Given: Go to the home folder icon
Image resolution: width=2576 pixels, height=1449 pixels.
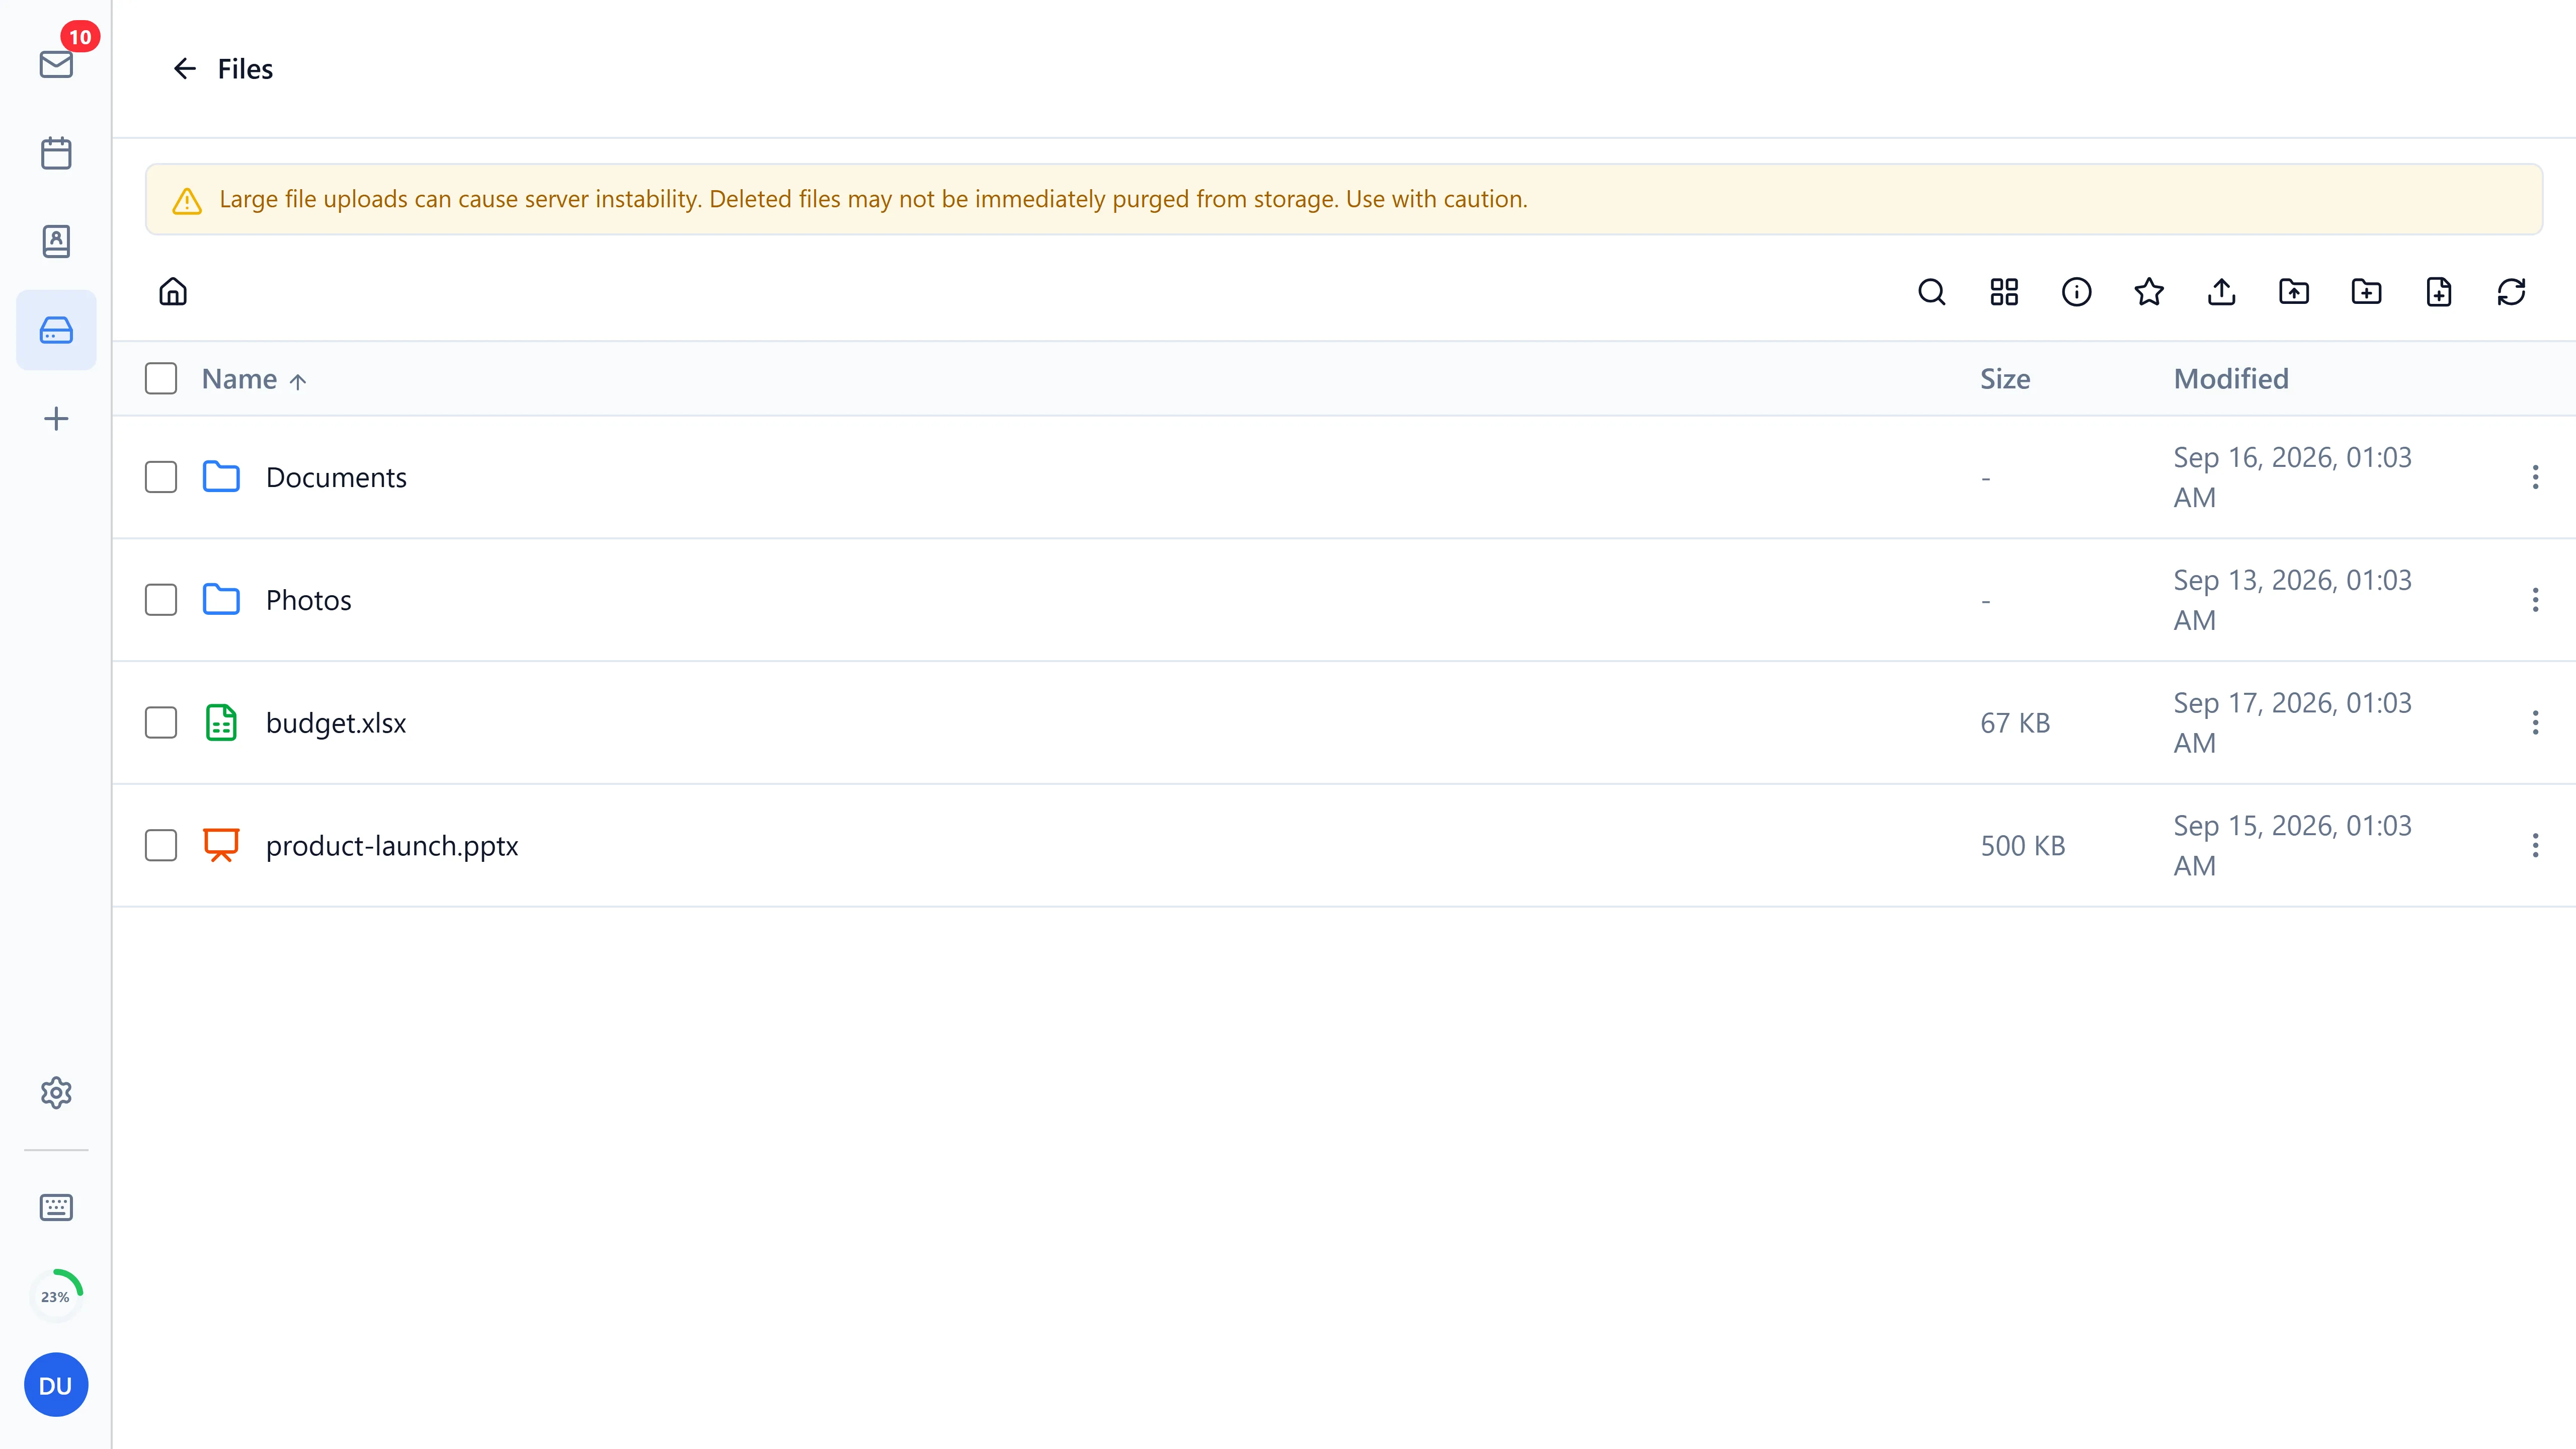Looking at the screenshot, I should (x=173, y=291).
